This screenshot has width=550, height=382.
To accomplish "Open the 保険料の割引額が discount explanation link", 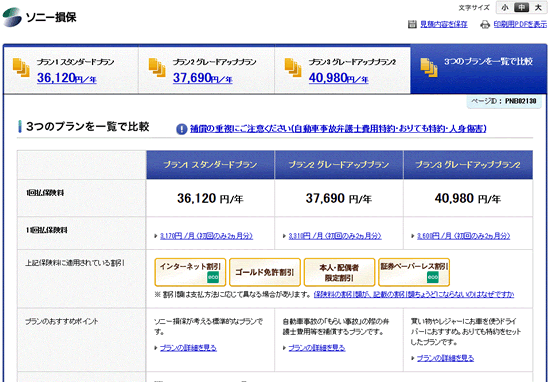I will click(x=414, y=295).
